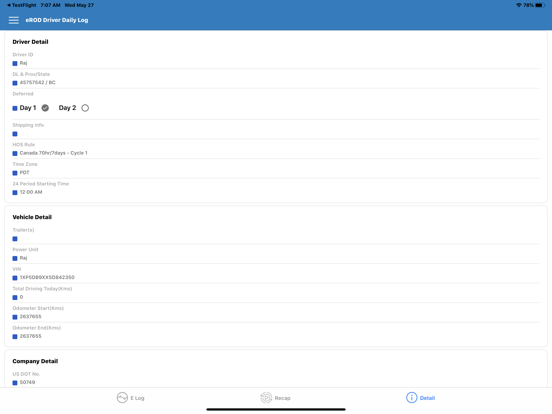The image size is (552, 414).
Task: Tap the Detail info icon
Action: click(x=411, y=397)
